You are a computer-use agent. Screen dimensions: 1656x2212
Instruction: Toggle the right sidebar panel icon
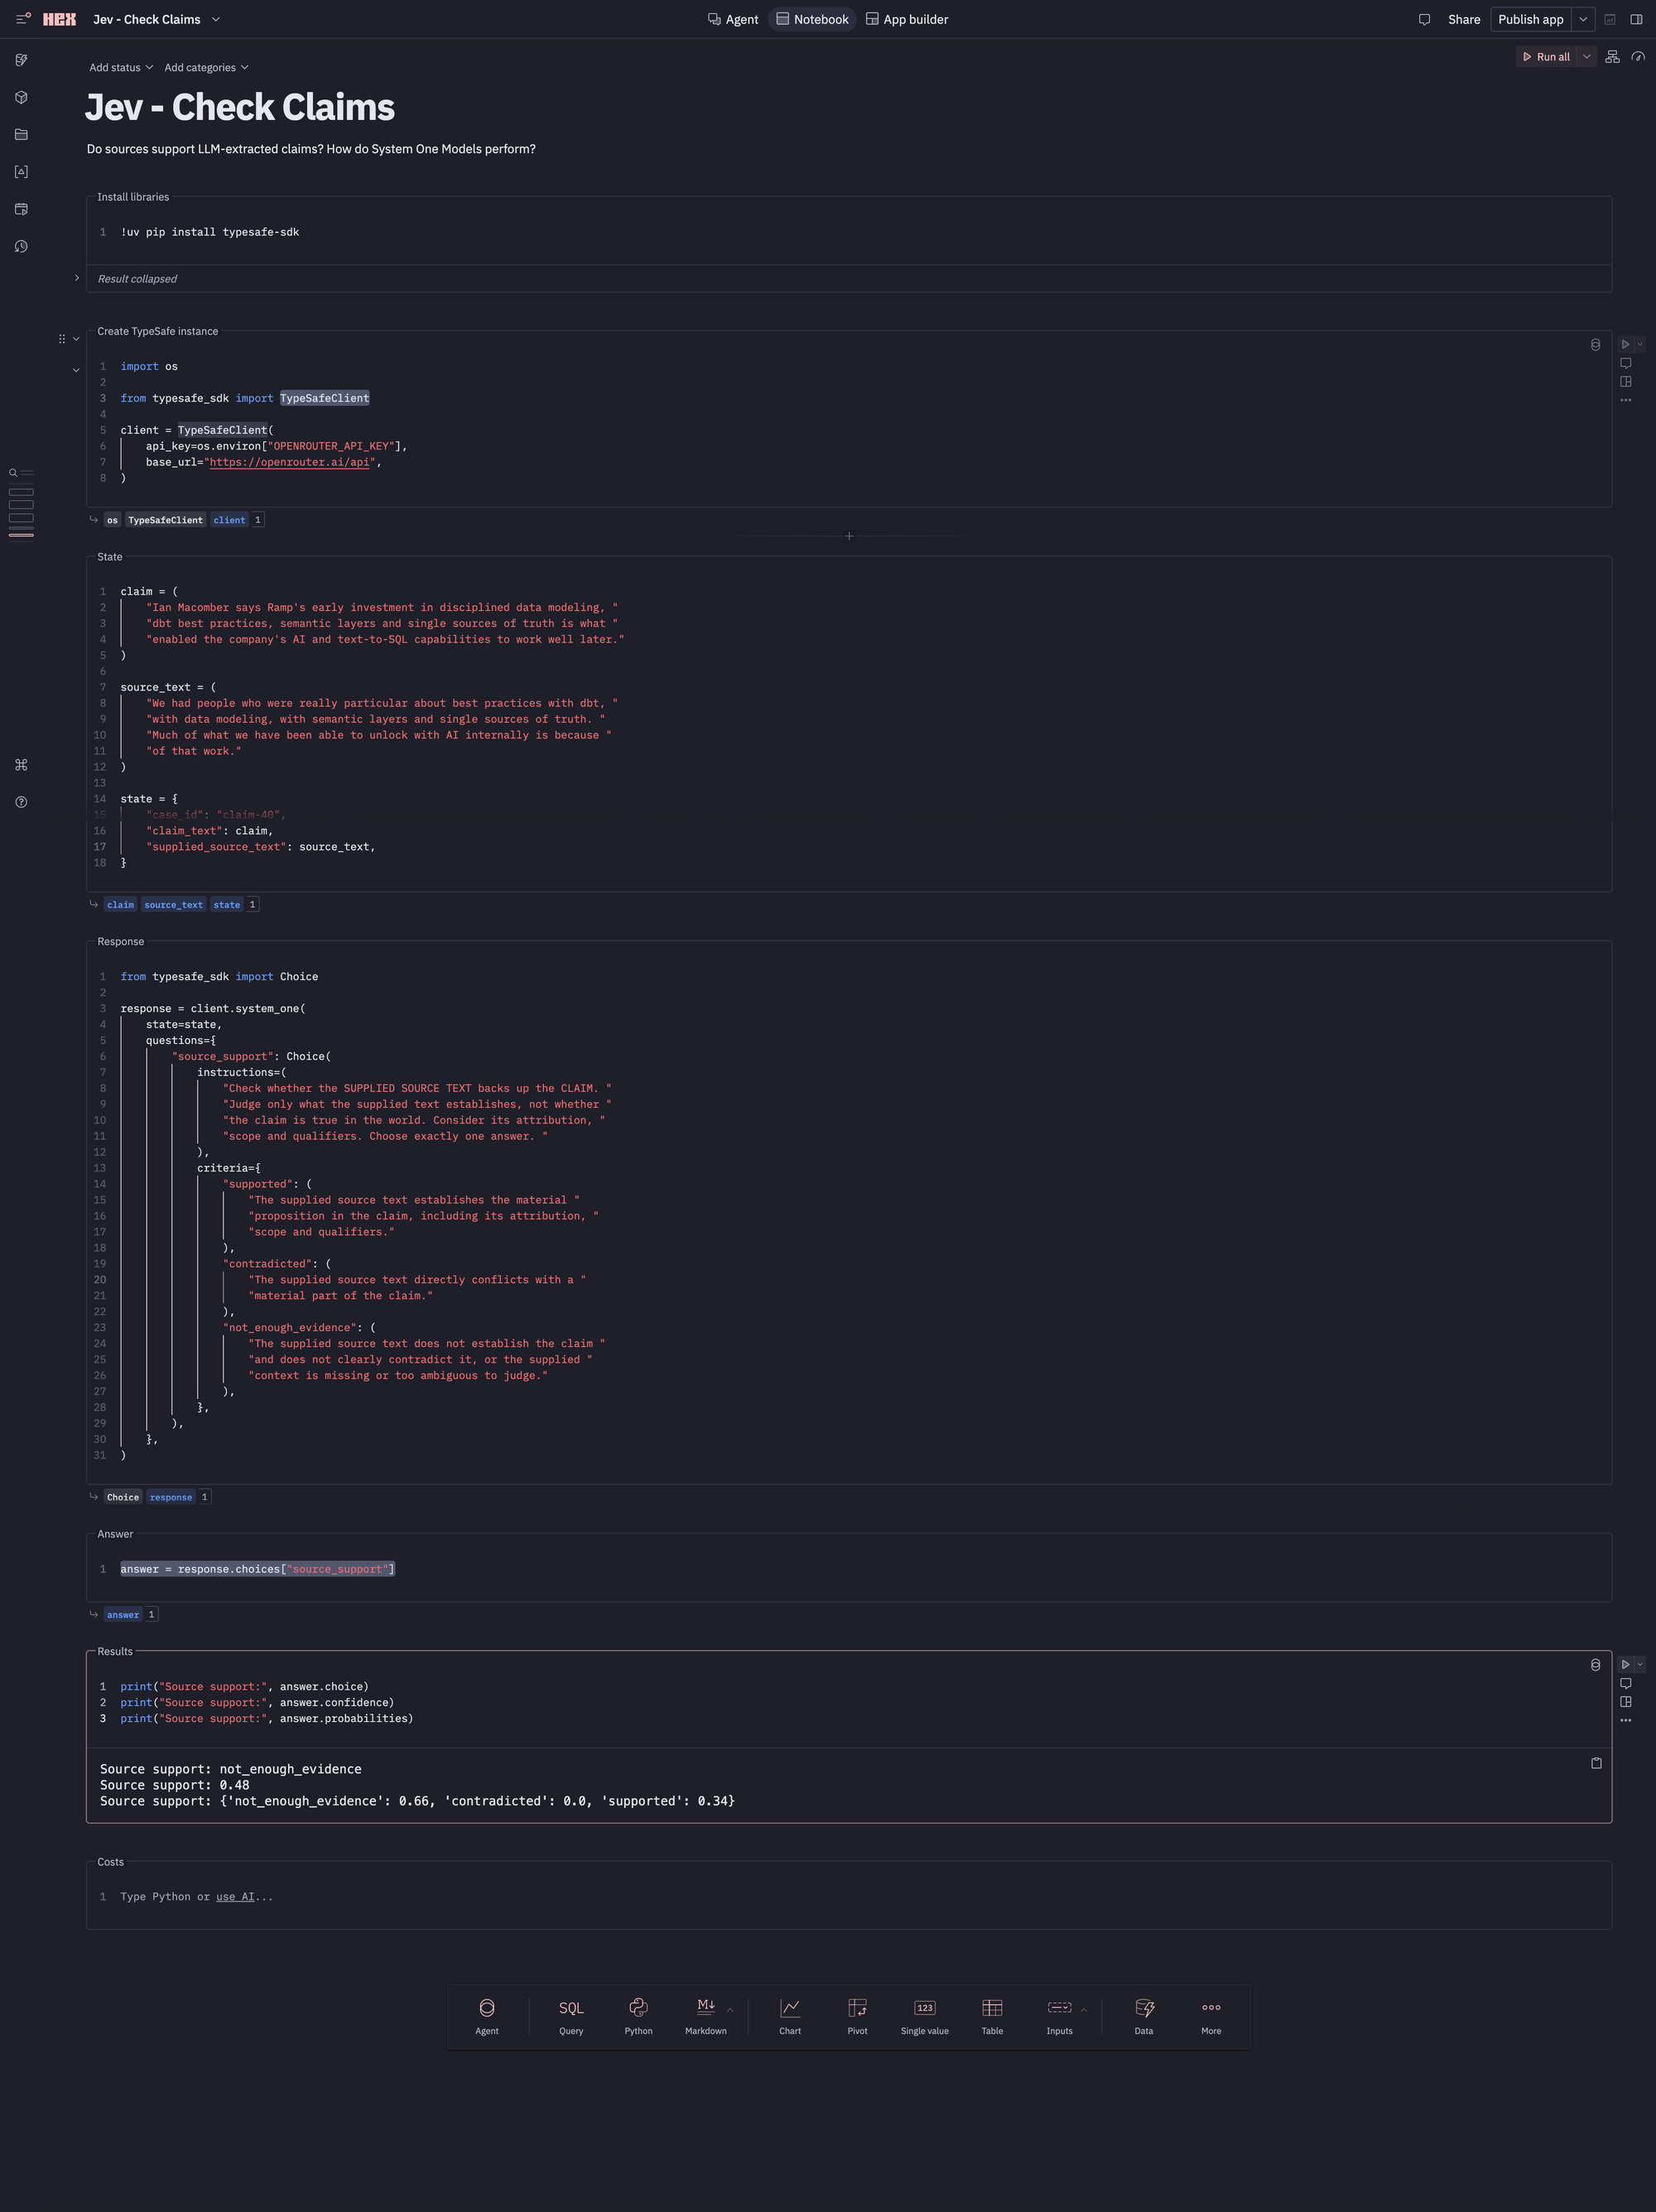[x=1636, y=19]
